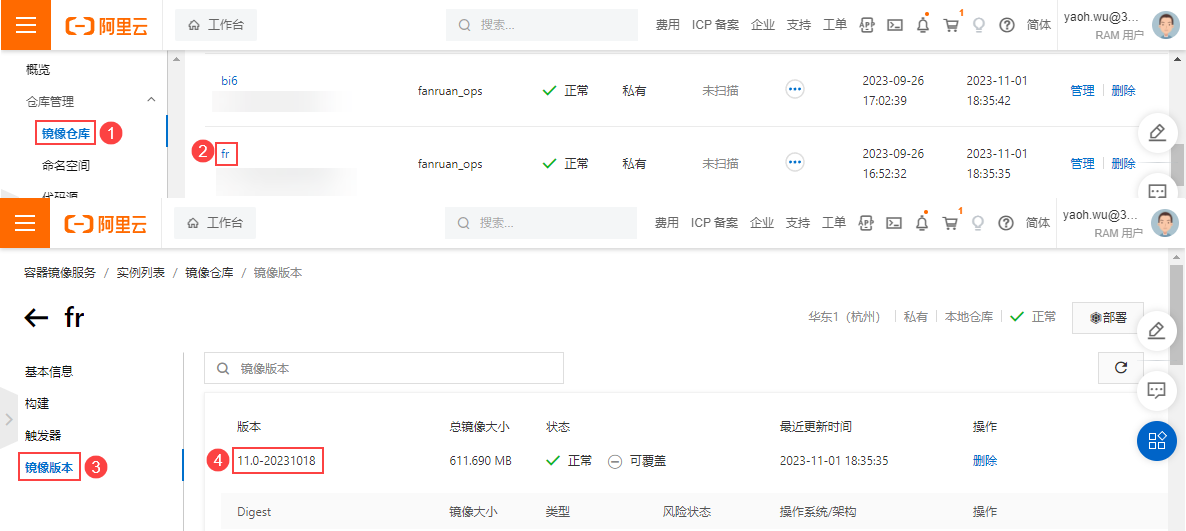Screen dimensions: 1186x531
Task: Click 实例列表 in the breadcrumb
Action: pyautogui.click(x=141, y=272)
